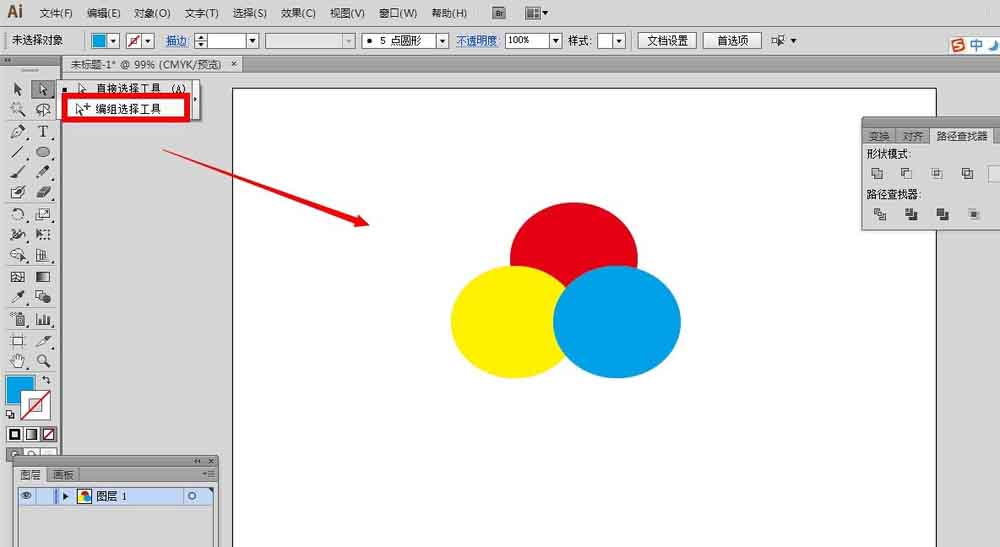Viewport: 1000px width, 547px height.
Task: Open stroke color dropdown in control bar
Action: pos(148,41)
